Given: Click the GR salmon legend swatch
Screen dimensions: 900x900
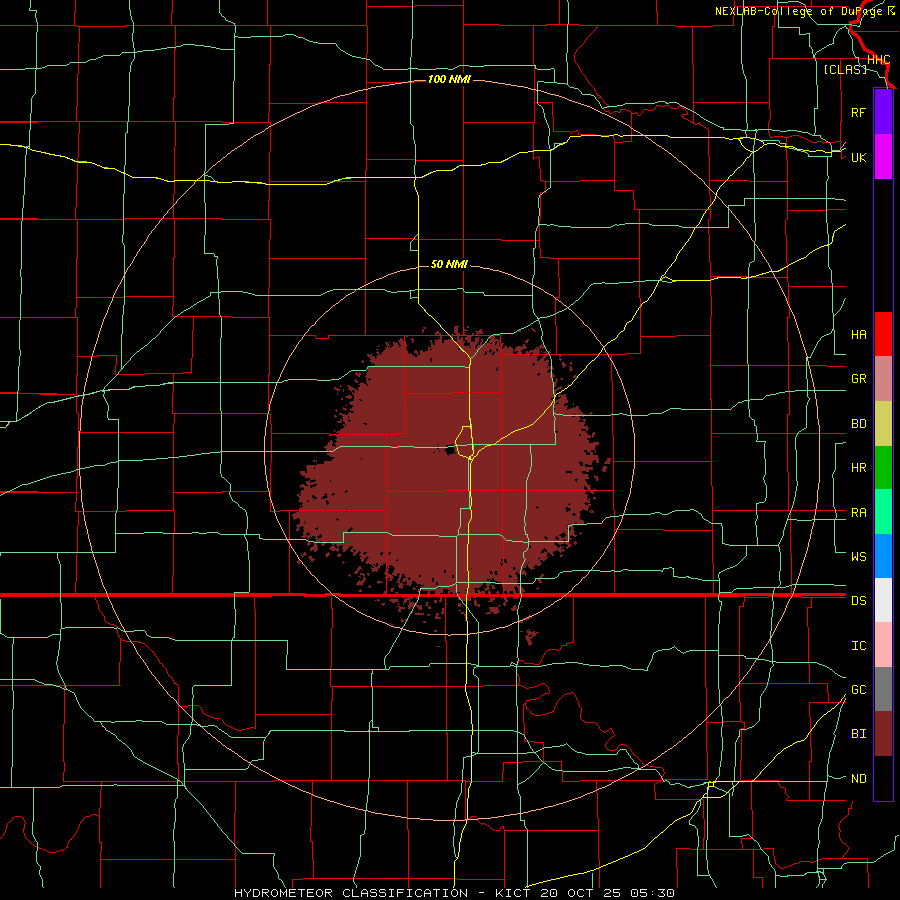Looking at the screenshot, I should pyautogui.click(x=883, y=378).
